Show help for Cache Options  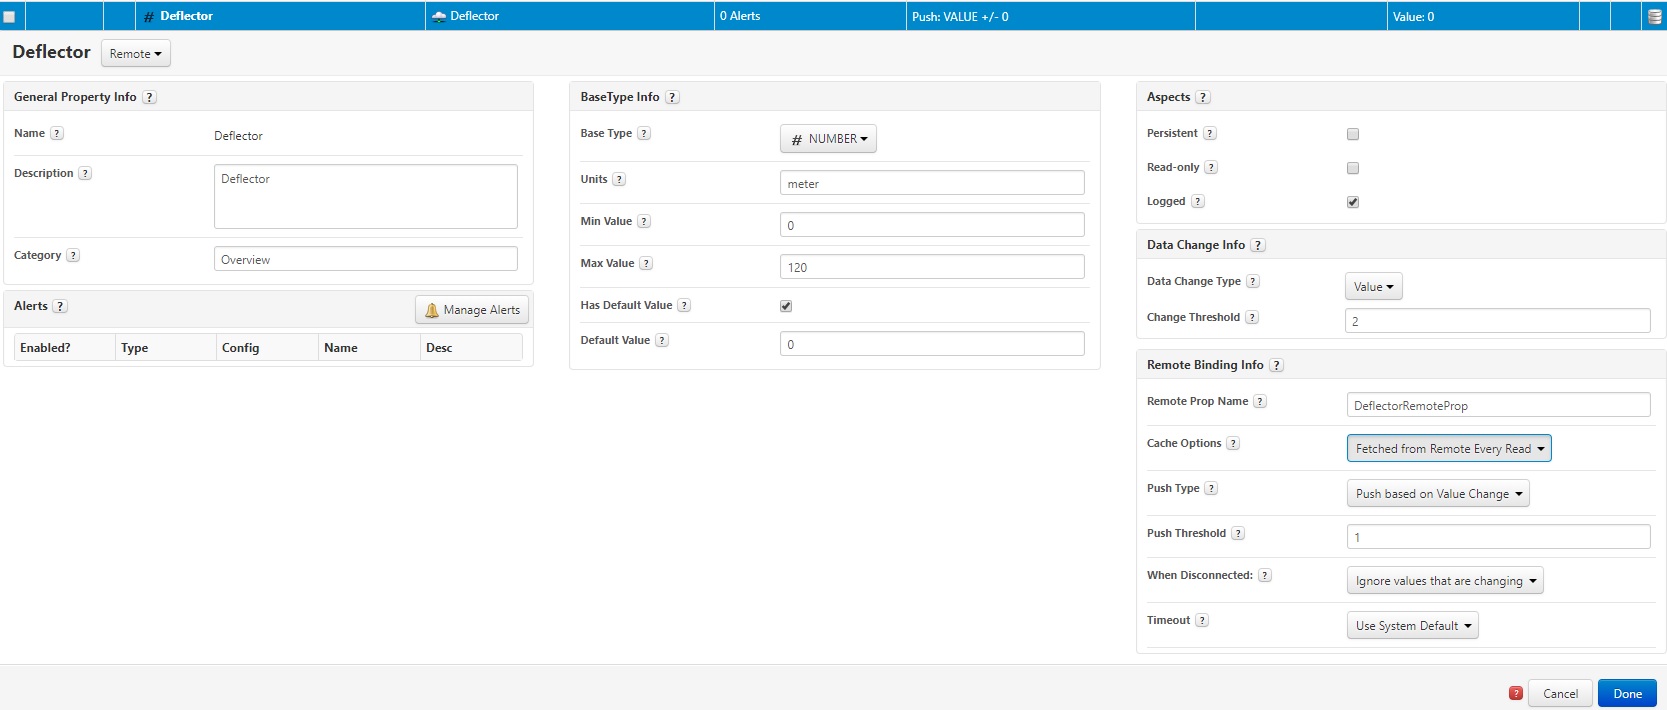(1233, 443)
